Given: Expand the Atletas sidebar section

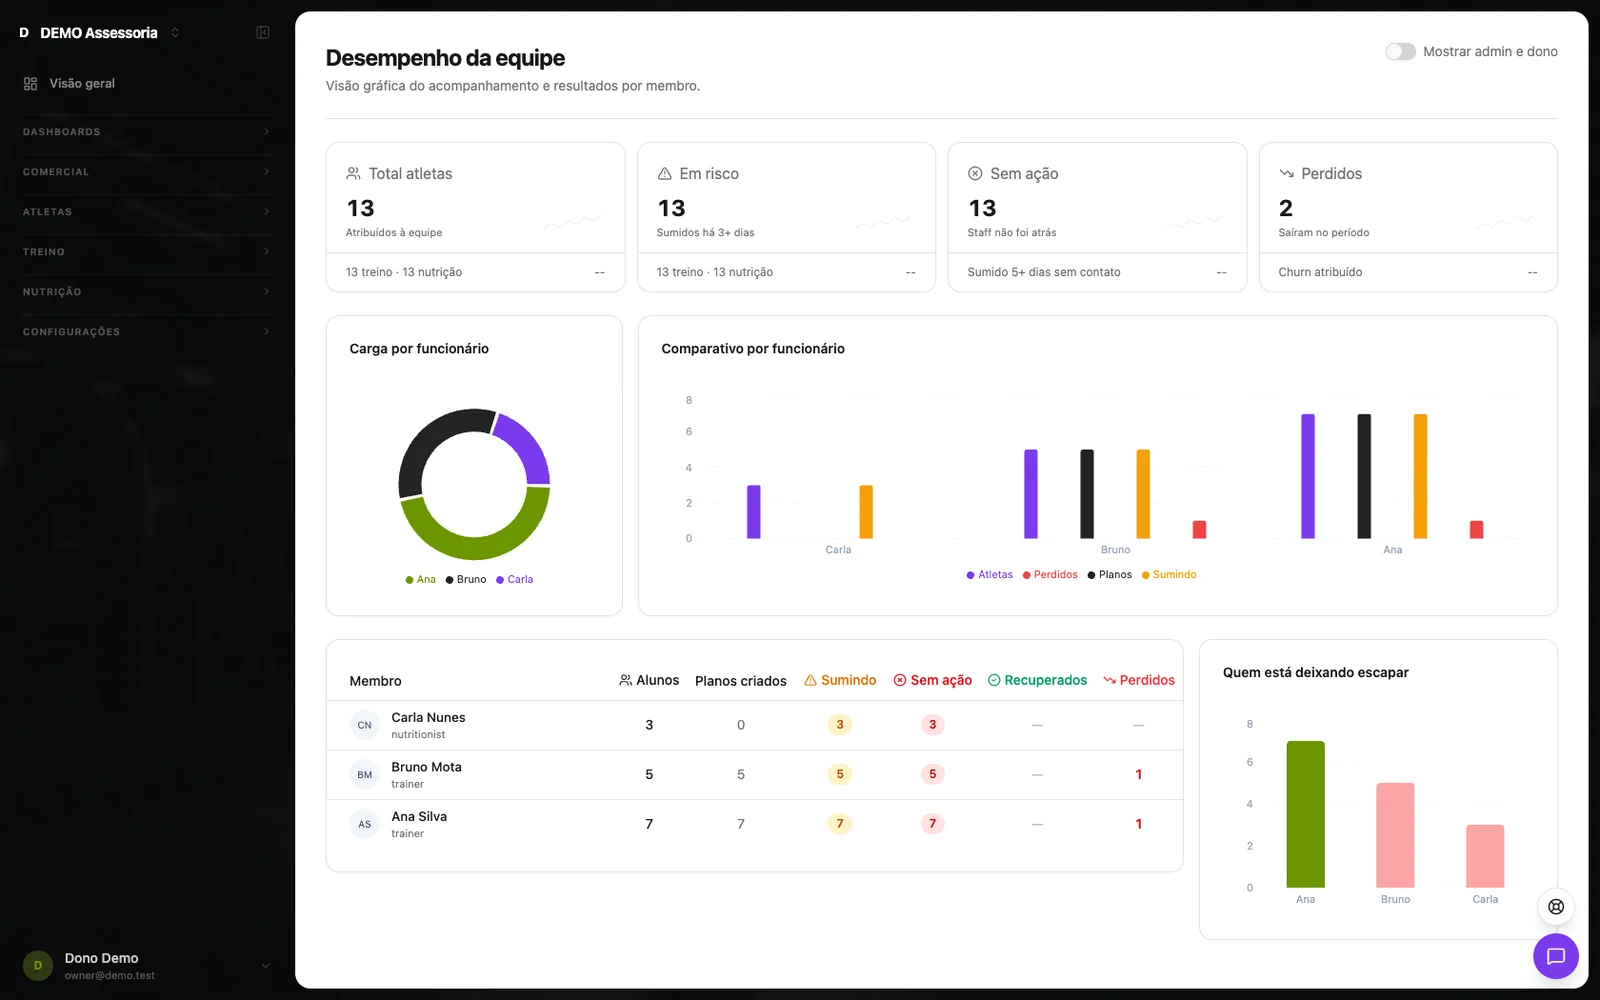Looking at the screenshot, I should 147,212.
